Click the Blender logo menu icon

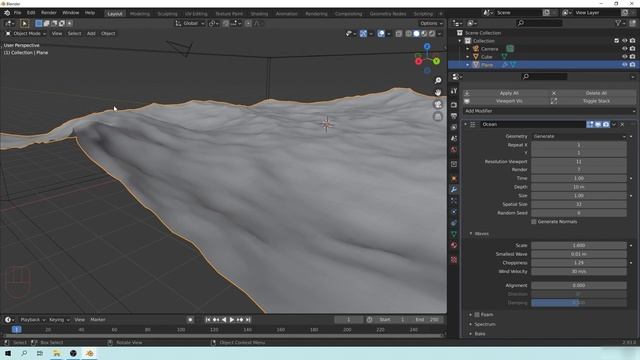7,13
